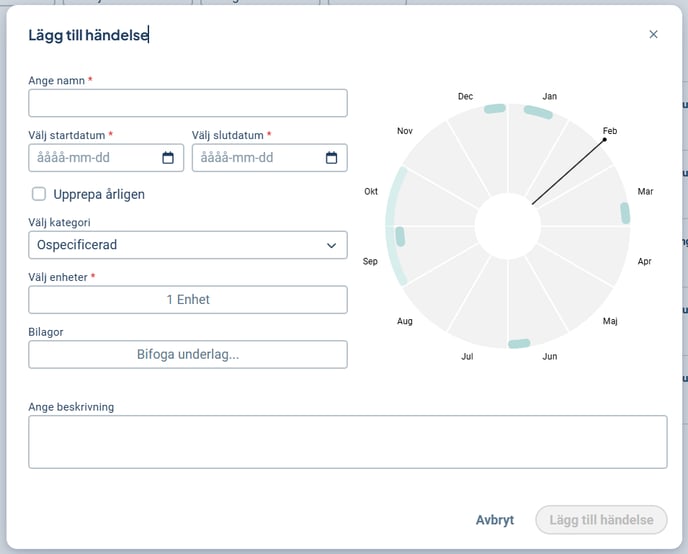Screen dimensions: 688x554
Task: Click the chevron arrow in Ospecificerad dropdown
Action: [331, 245]
